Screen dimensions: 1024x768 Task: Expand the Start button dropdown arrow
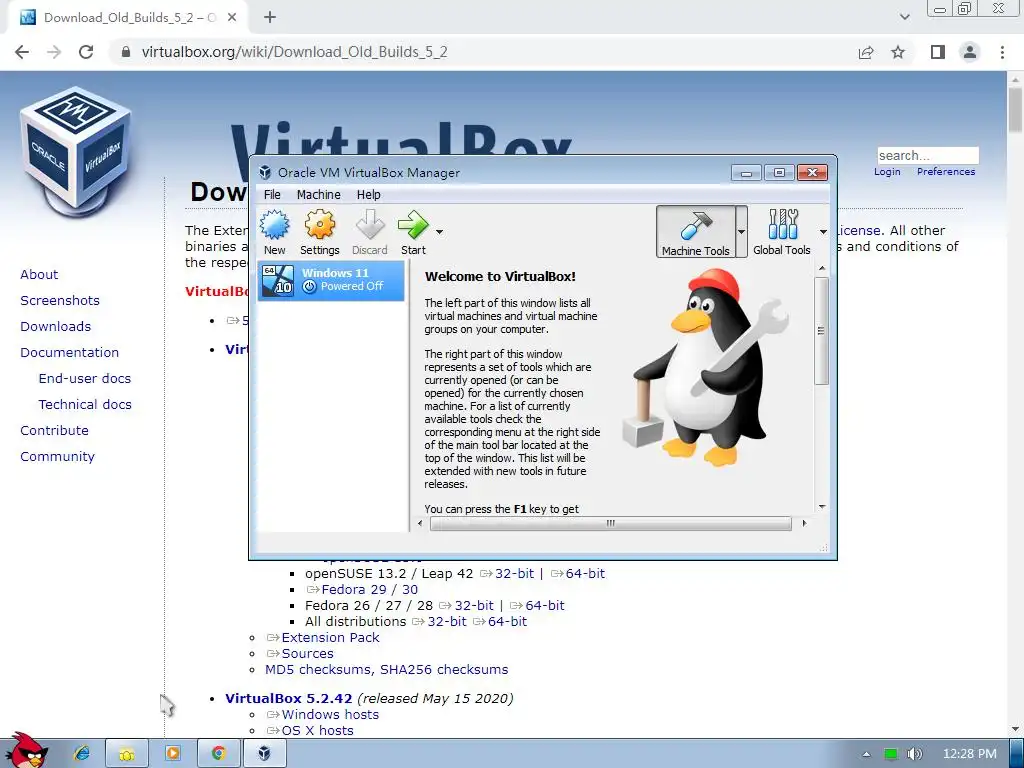pos(440,232)
